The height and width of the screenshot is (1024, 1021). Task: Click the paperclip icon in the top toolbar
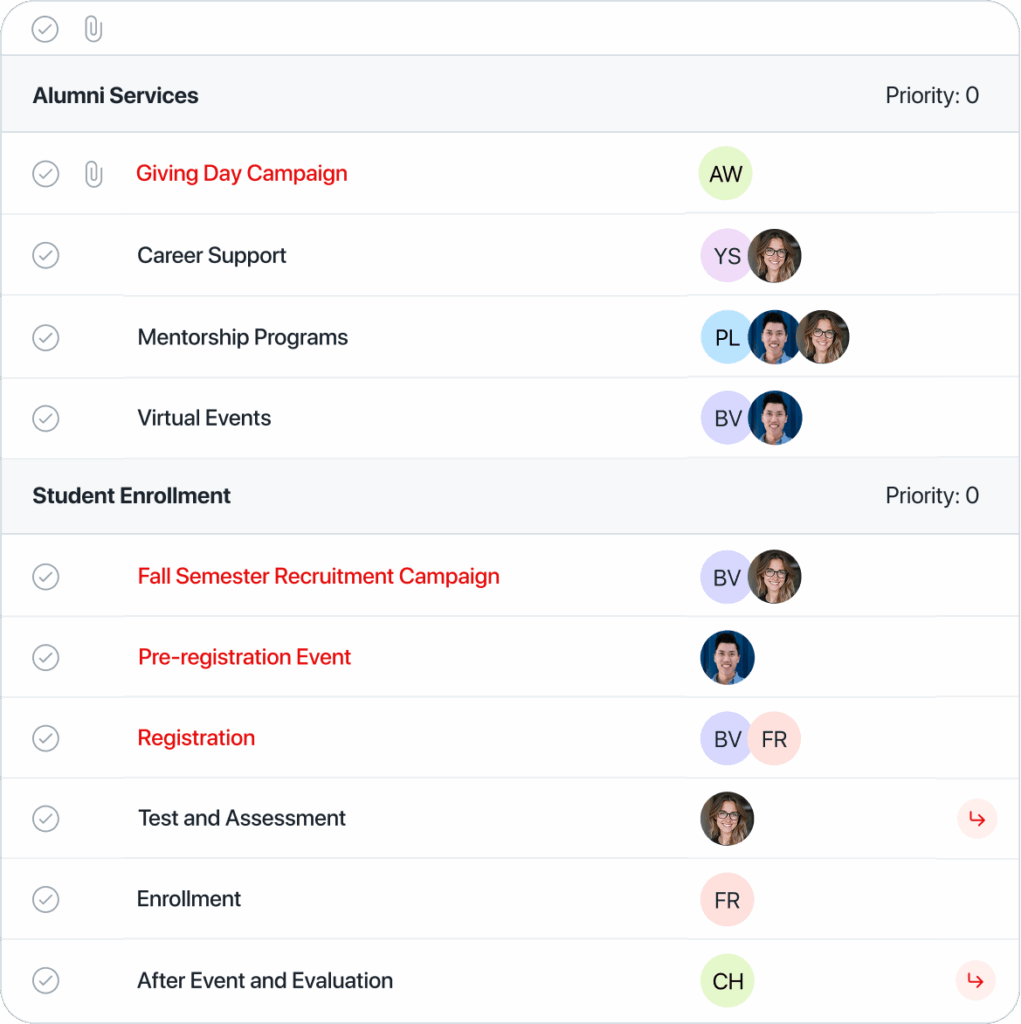coord(93,29)
